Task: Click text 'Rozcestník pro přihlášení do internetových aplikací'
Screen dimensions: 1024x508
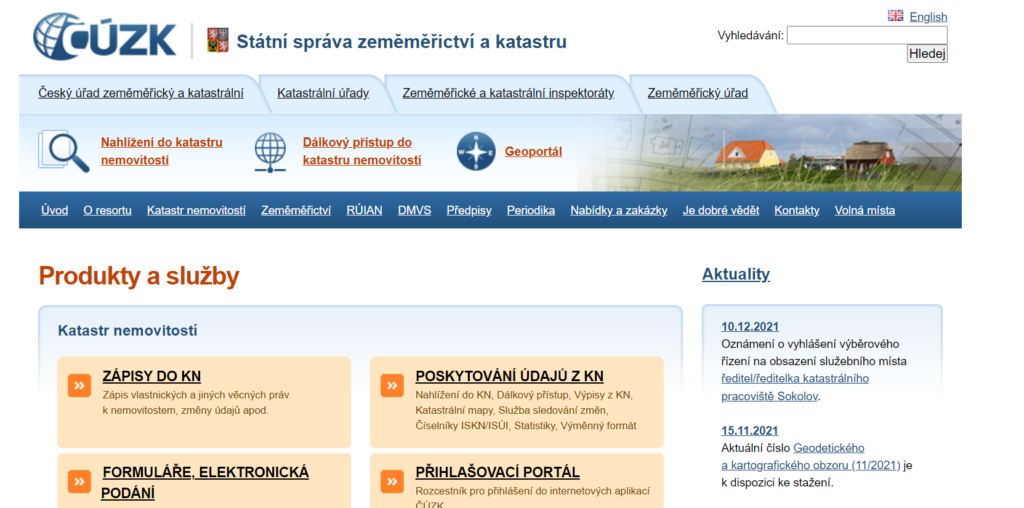Action: tap(533, 491)
